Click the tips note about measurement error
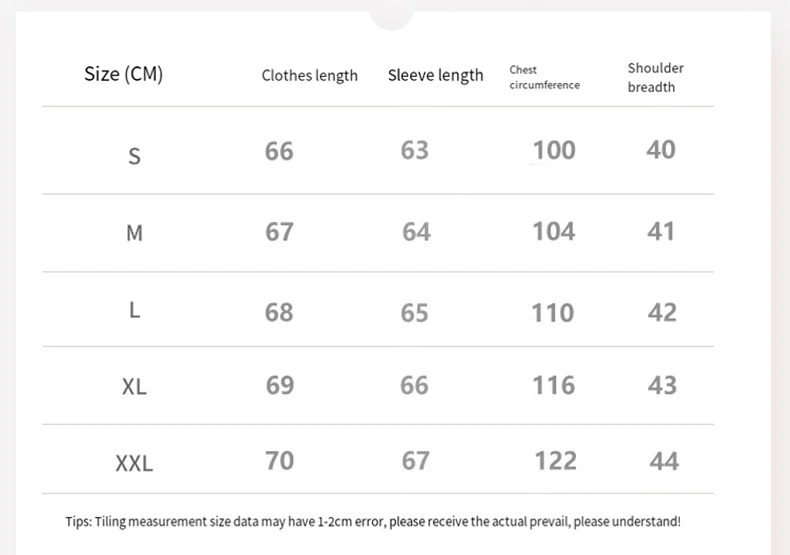Image resolution: width=790 pixels, height=555 pixels. pyautogui.click(x=372, y=521)
